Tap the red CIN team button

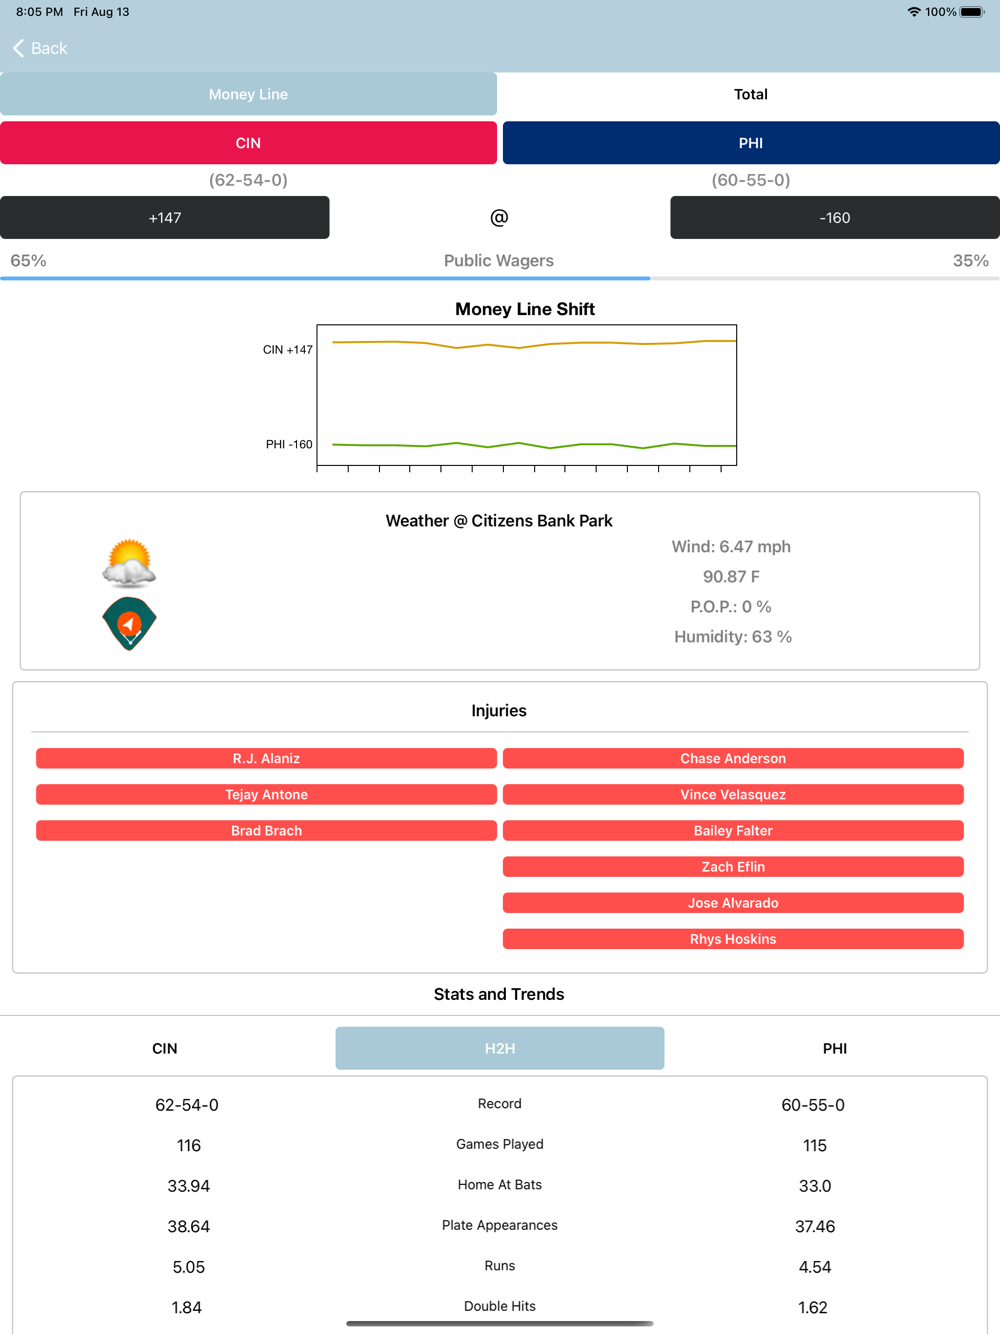pos(248,143)
